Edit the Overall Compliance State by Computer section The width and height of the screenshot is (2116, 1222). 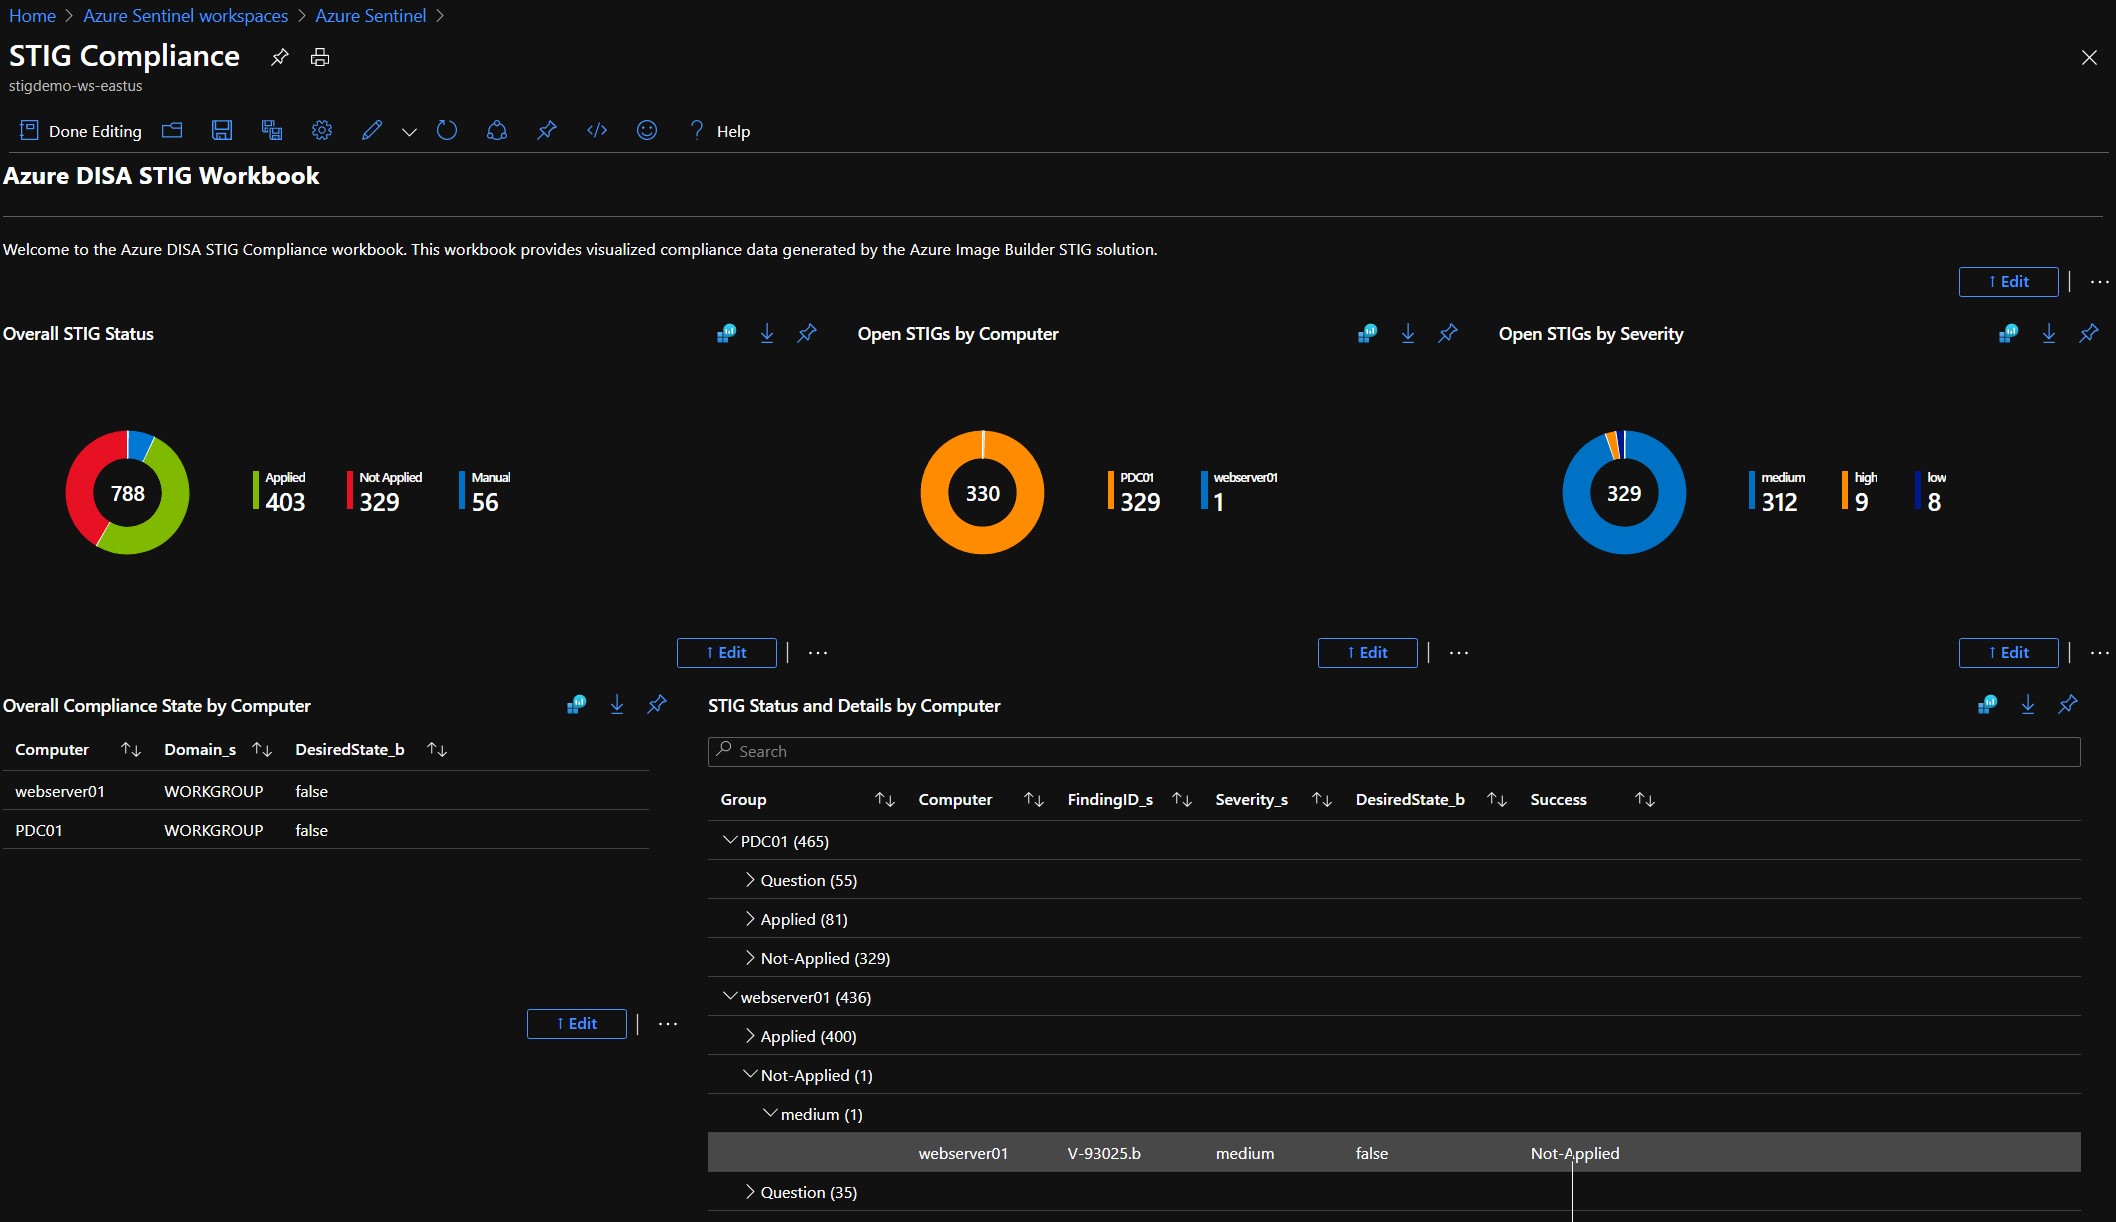577,1024
